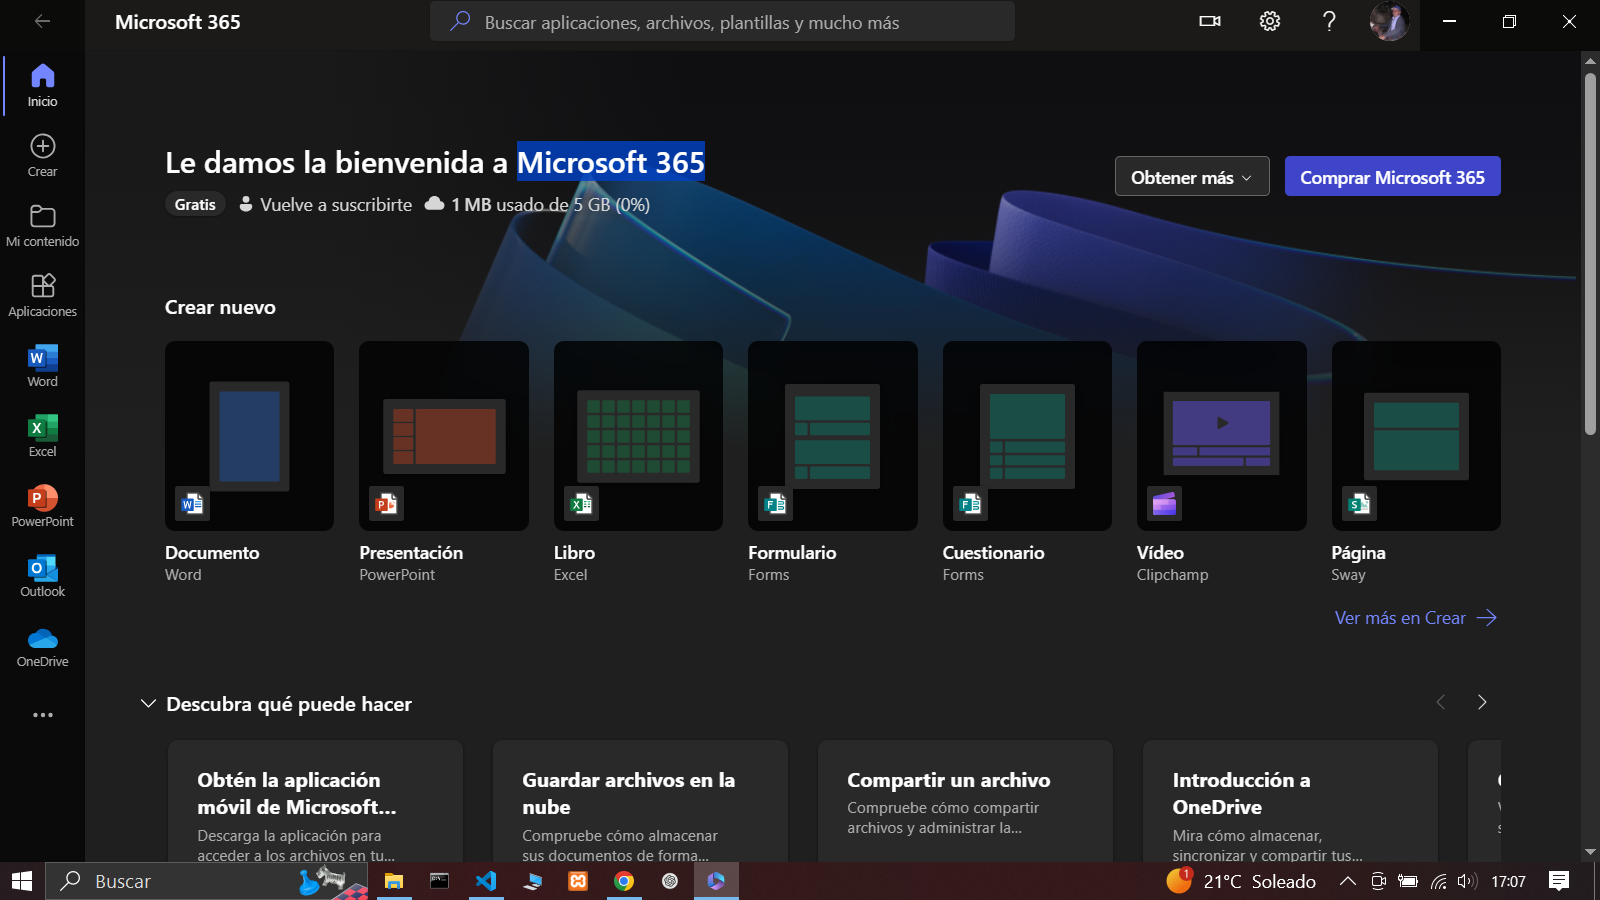Open the account profile picture
Viewport: 1600px width, 900px height.
click(x=1389, y=21)
